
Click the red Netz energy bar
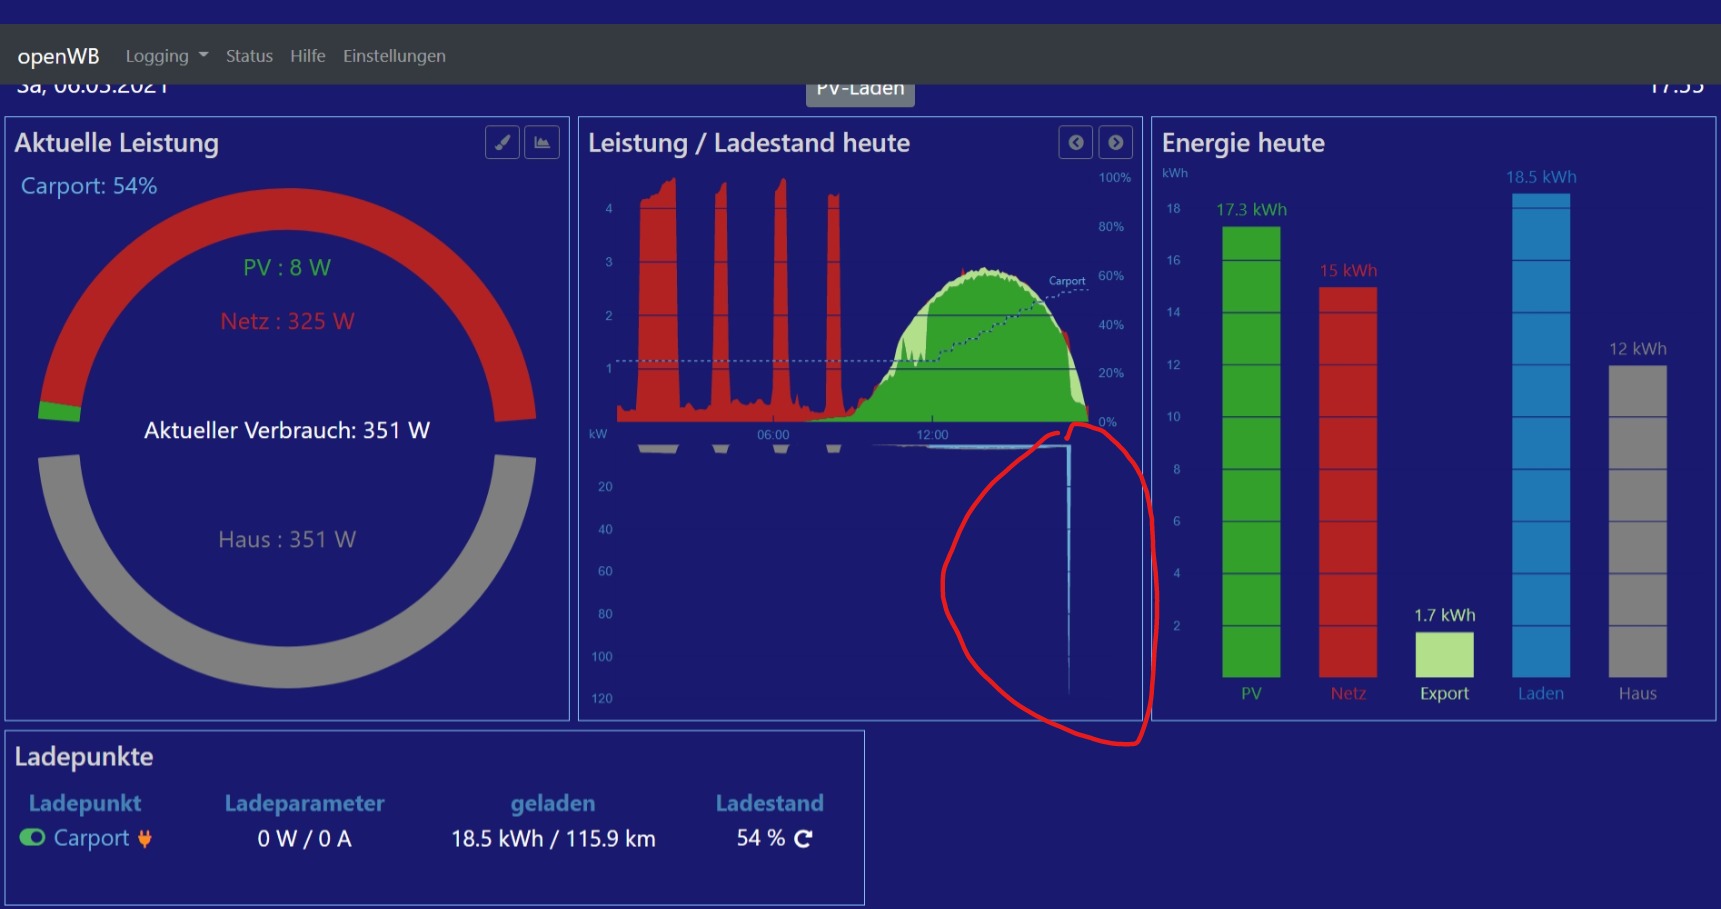(x=1347, y=480)
